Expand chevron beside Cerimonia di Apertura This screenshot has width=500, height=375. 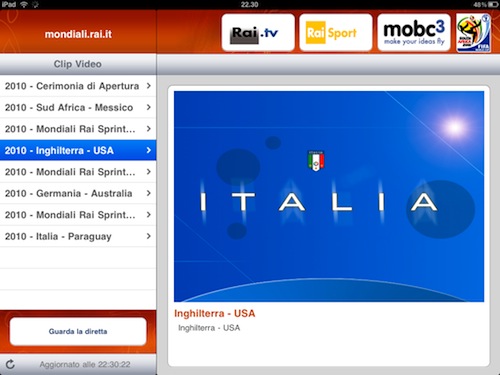149,86
